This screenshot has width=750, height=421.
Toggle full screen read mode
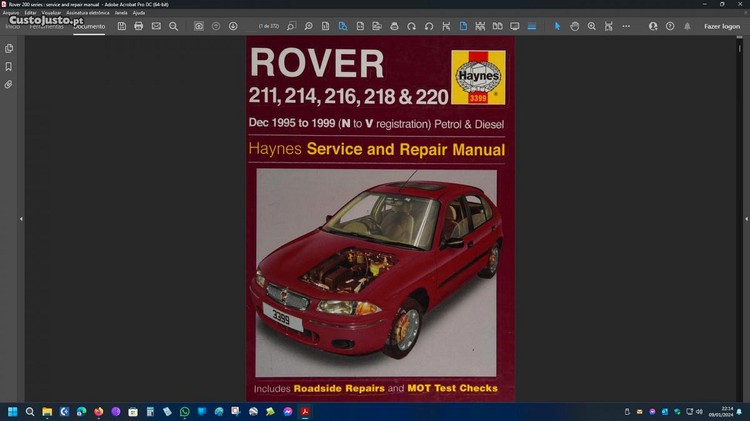(x=515, y=26)
